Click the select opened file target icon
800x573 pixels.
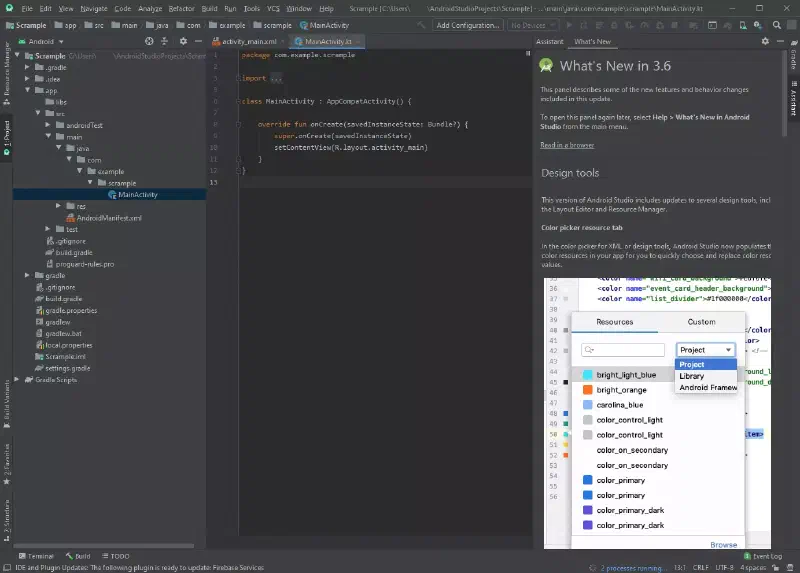pos(149,41)
